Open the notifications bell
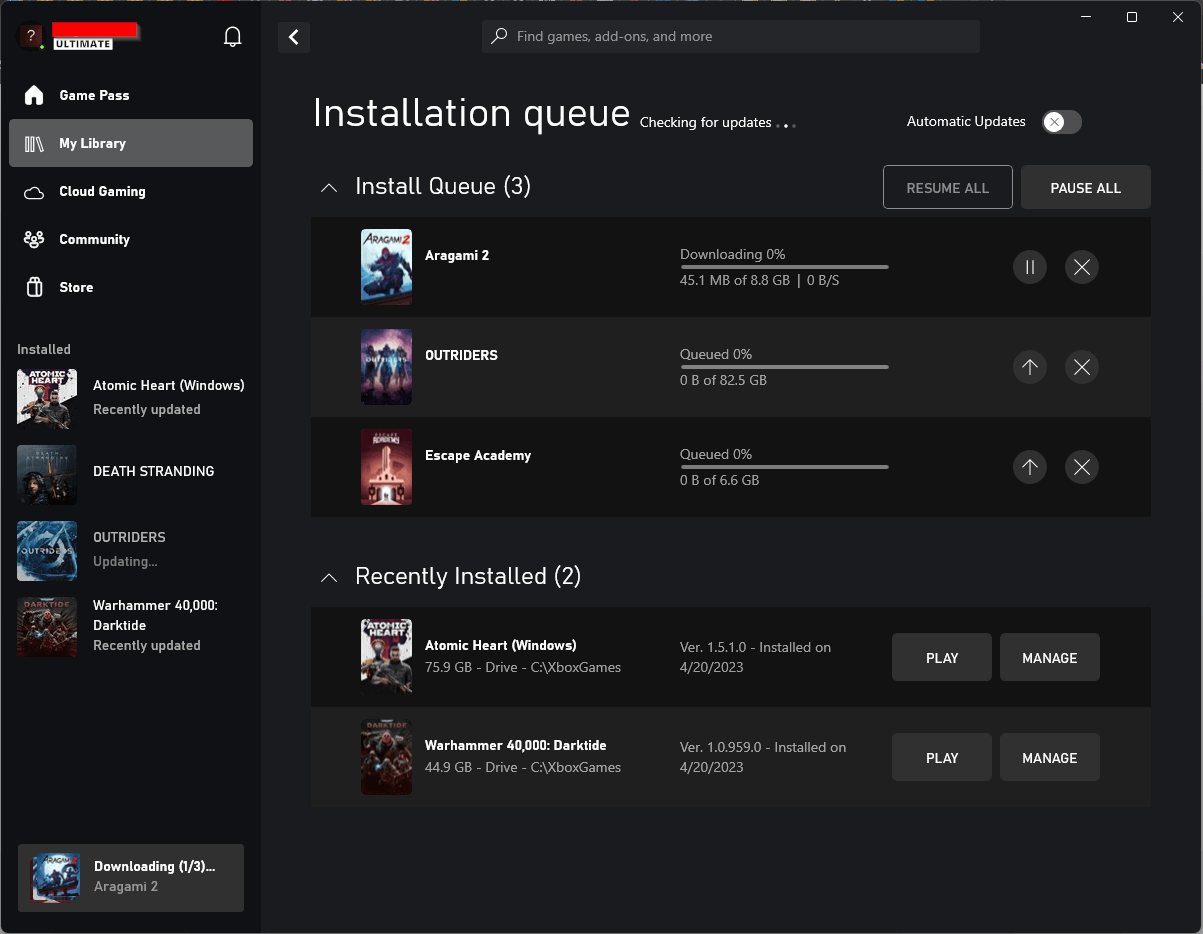 click(233, 37)
